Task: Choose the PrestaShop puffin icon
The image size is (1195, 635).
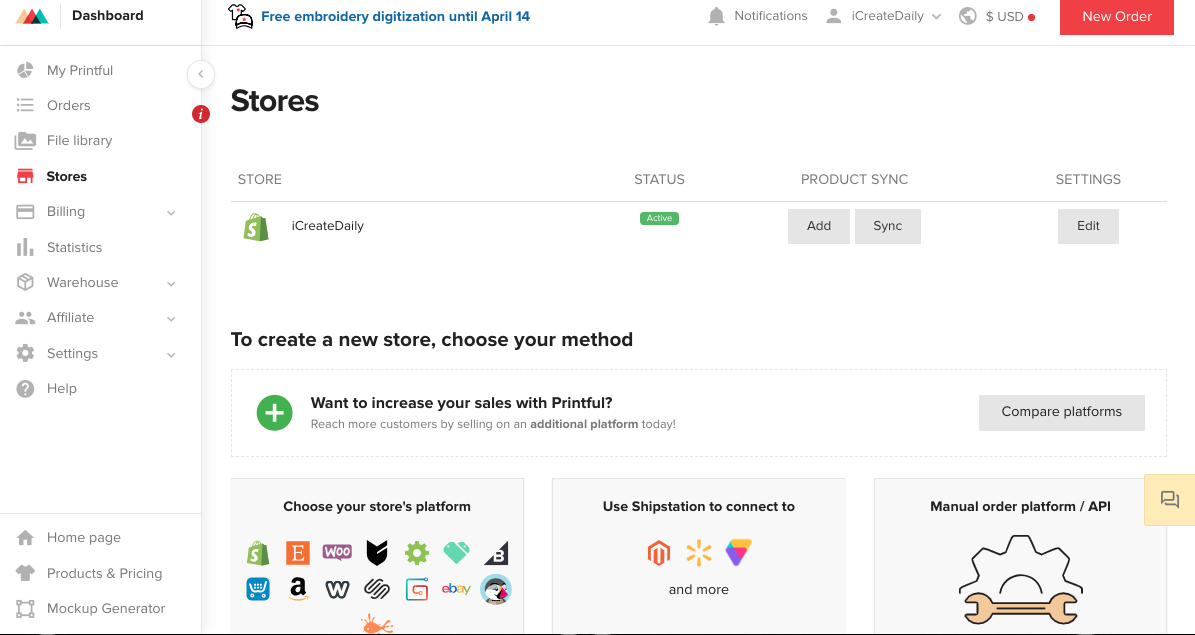Action: pos(496,589)
